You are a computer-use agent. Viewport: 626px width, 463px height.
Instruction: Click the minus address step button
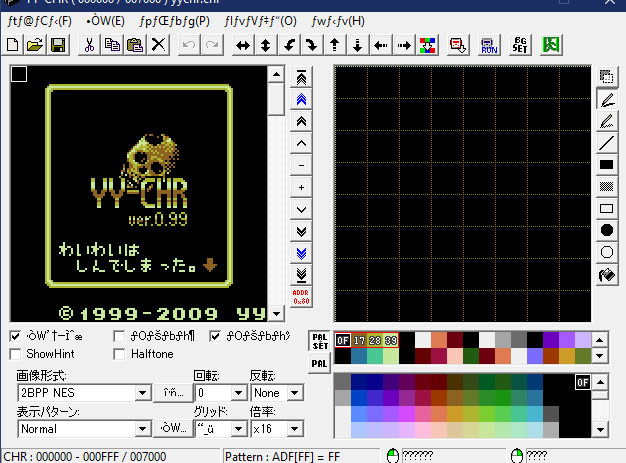tap(301, 165)
